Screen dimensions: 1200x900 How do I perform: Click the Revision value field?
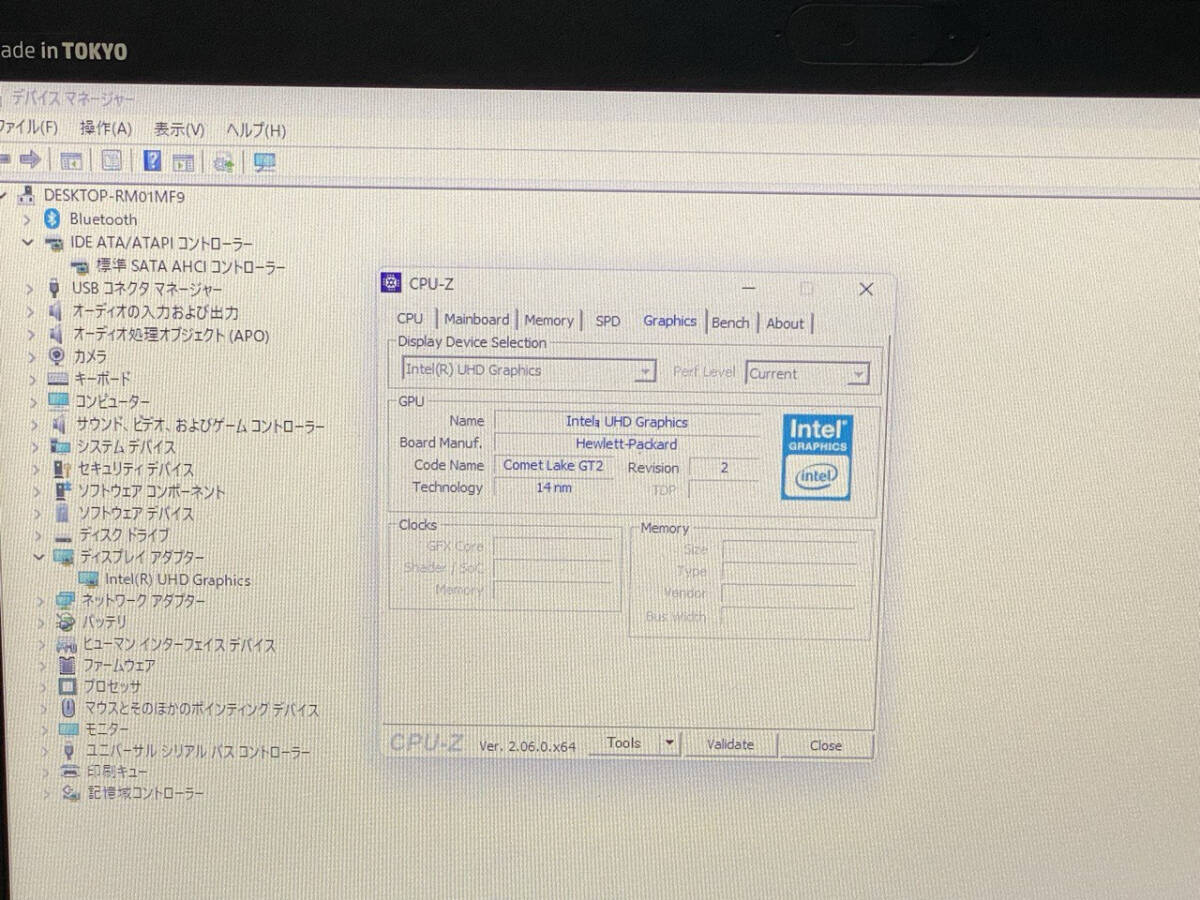[724, 467]
